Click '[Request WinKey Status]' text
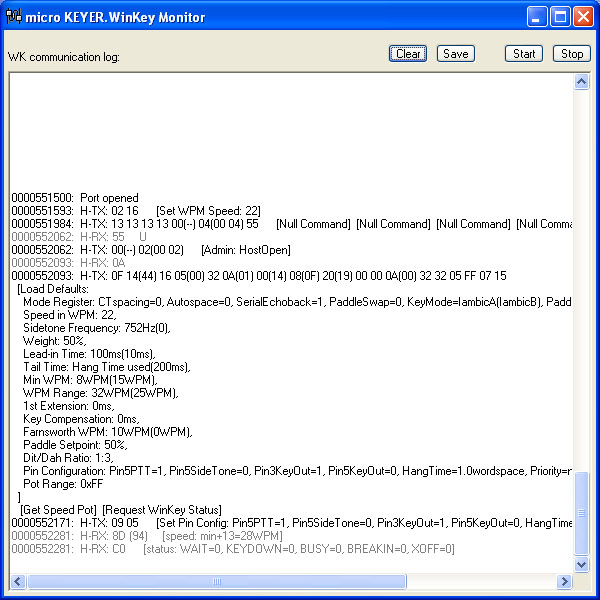Screen dimensions: 600x600 coord(162,510)
